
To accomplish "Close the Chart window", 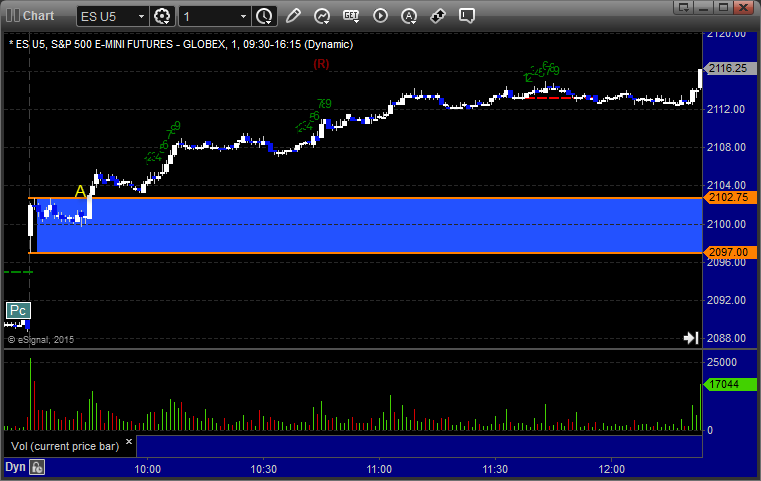I will [743, 7].
